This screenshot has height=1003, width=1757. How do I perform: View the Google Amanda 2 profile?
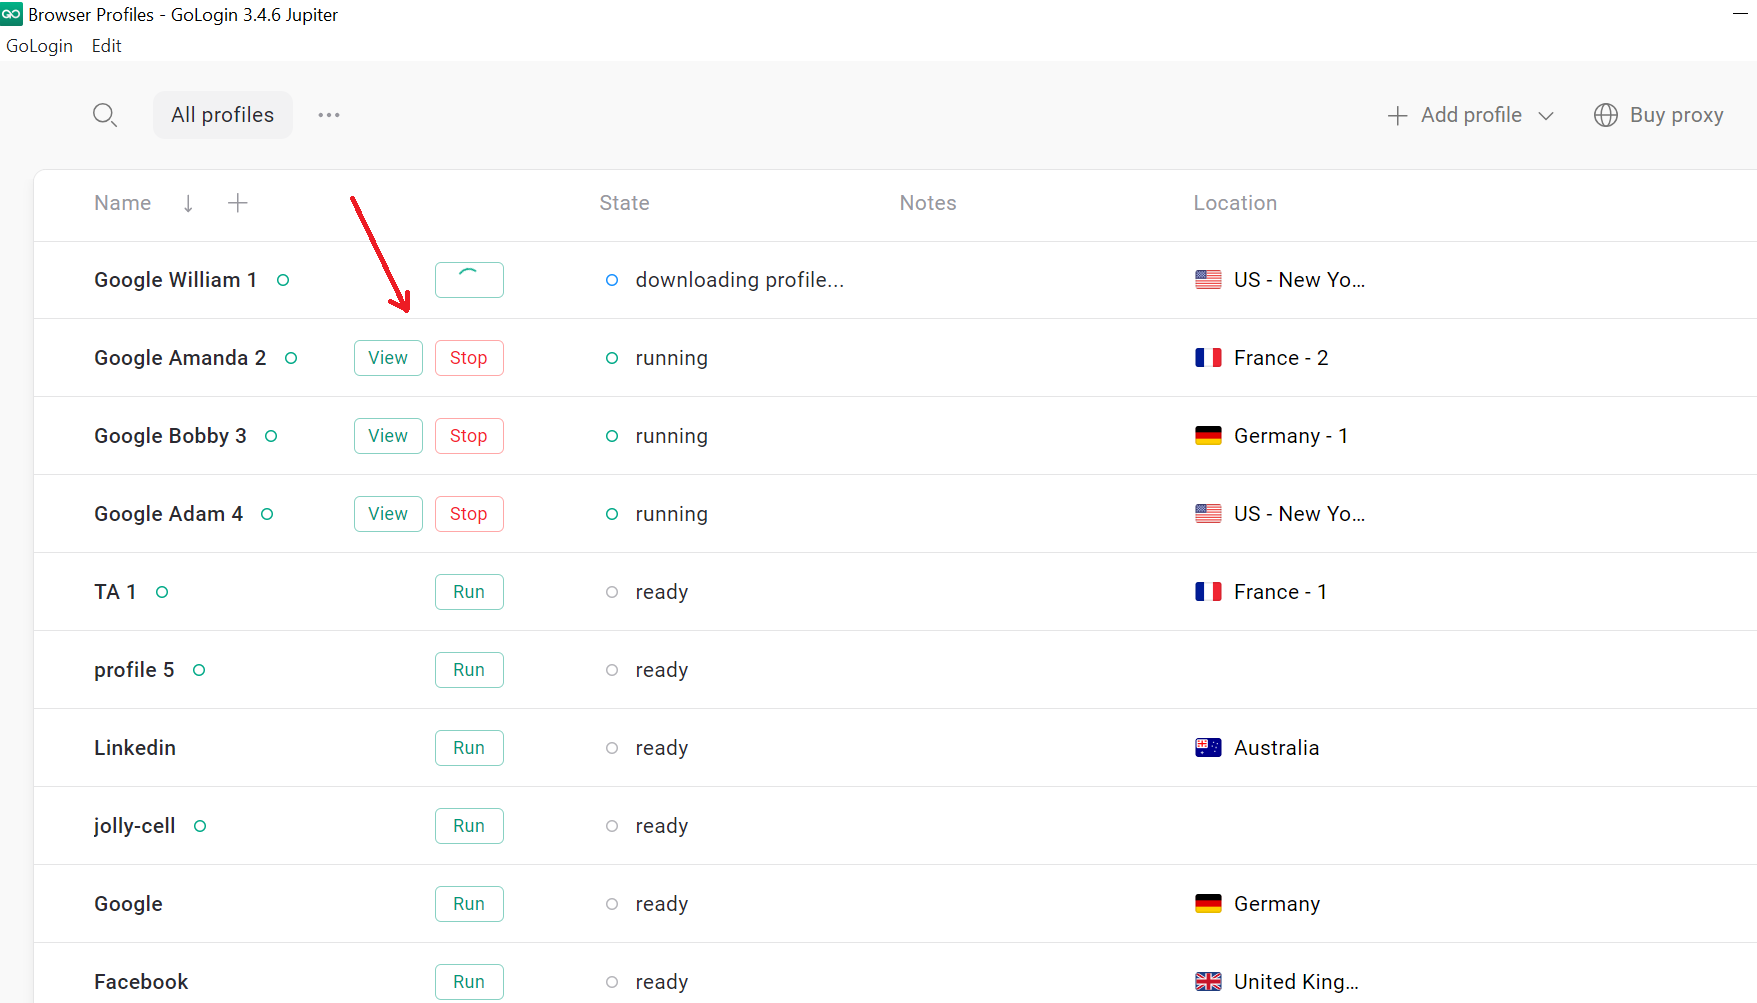(x=388, y=358)
